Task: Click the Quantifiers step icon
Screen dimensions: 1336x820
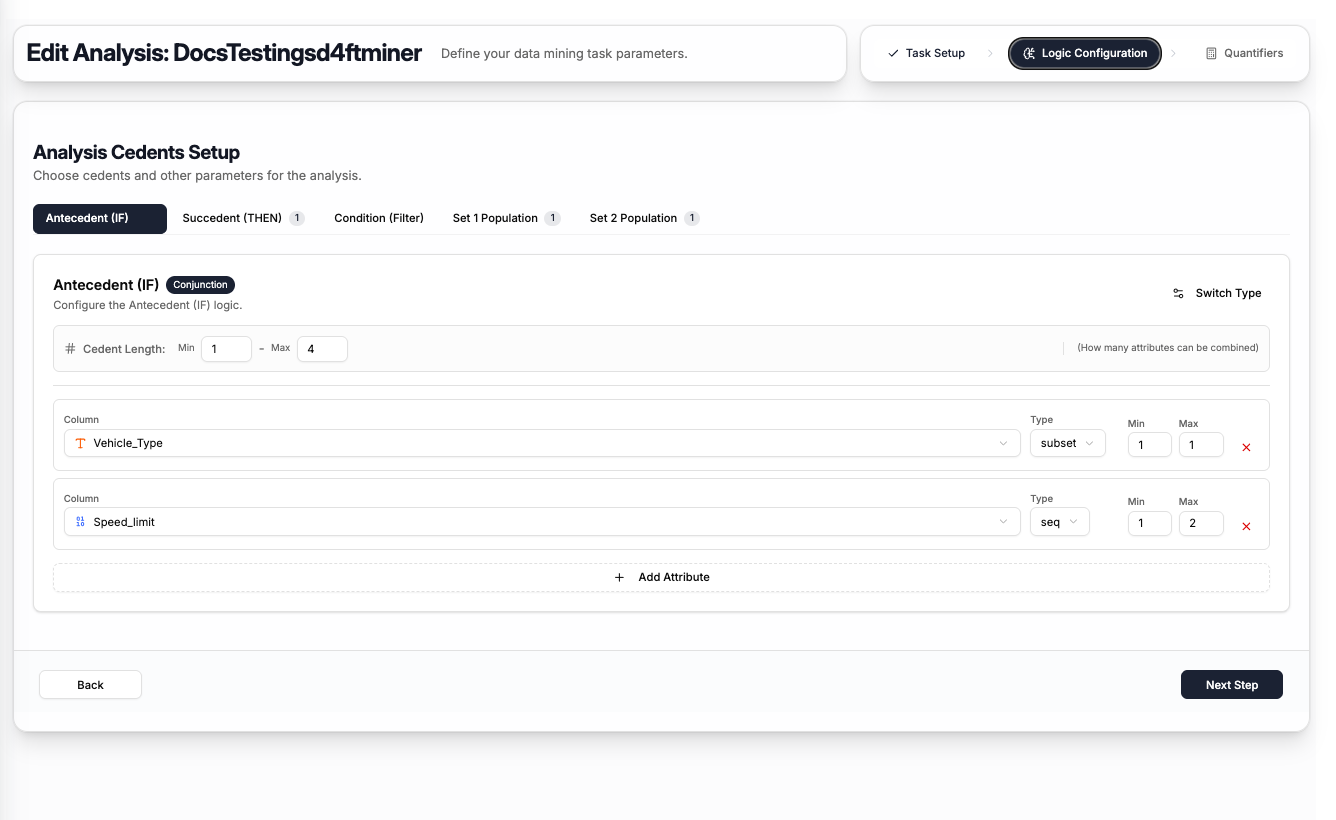Action: [1211, 53]
